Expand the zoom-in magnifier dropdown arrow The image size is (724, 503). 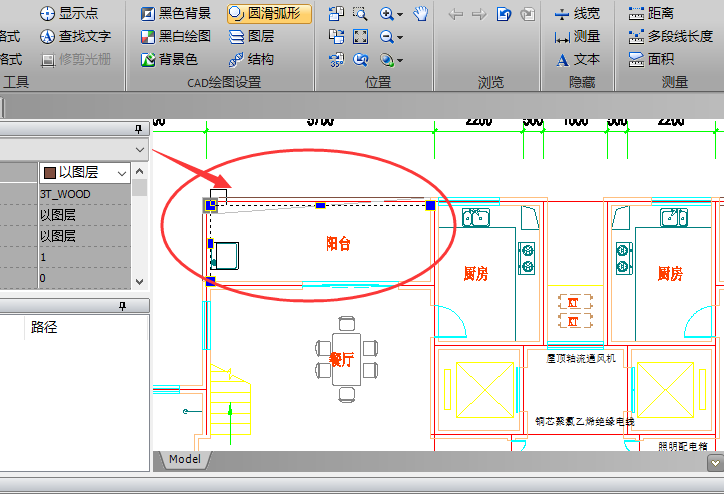[400, 14]
